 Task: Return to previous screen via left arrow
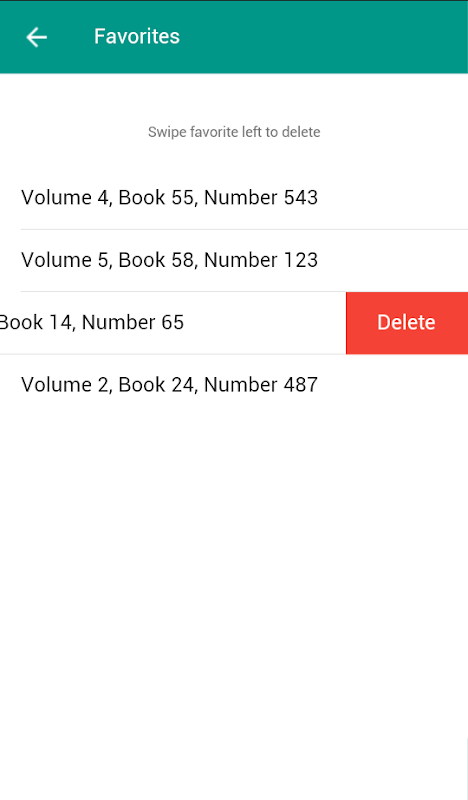click(36, 37)
